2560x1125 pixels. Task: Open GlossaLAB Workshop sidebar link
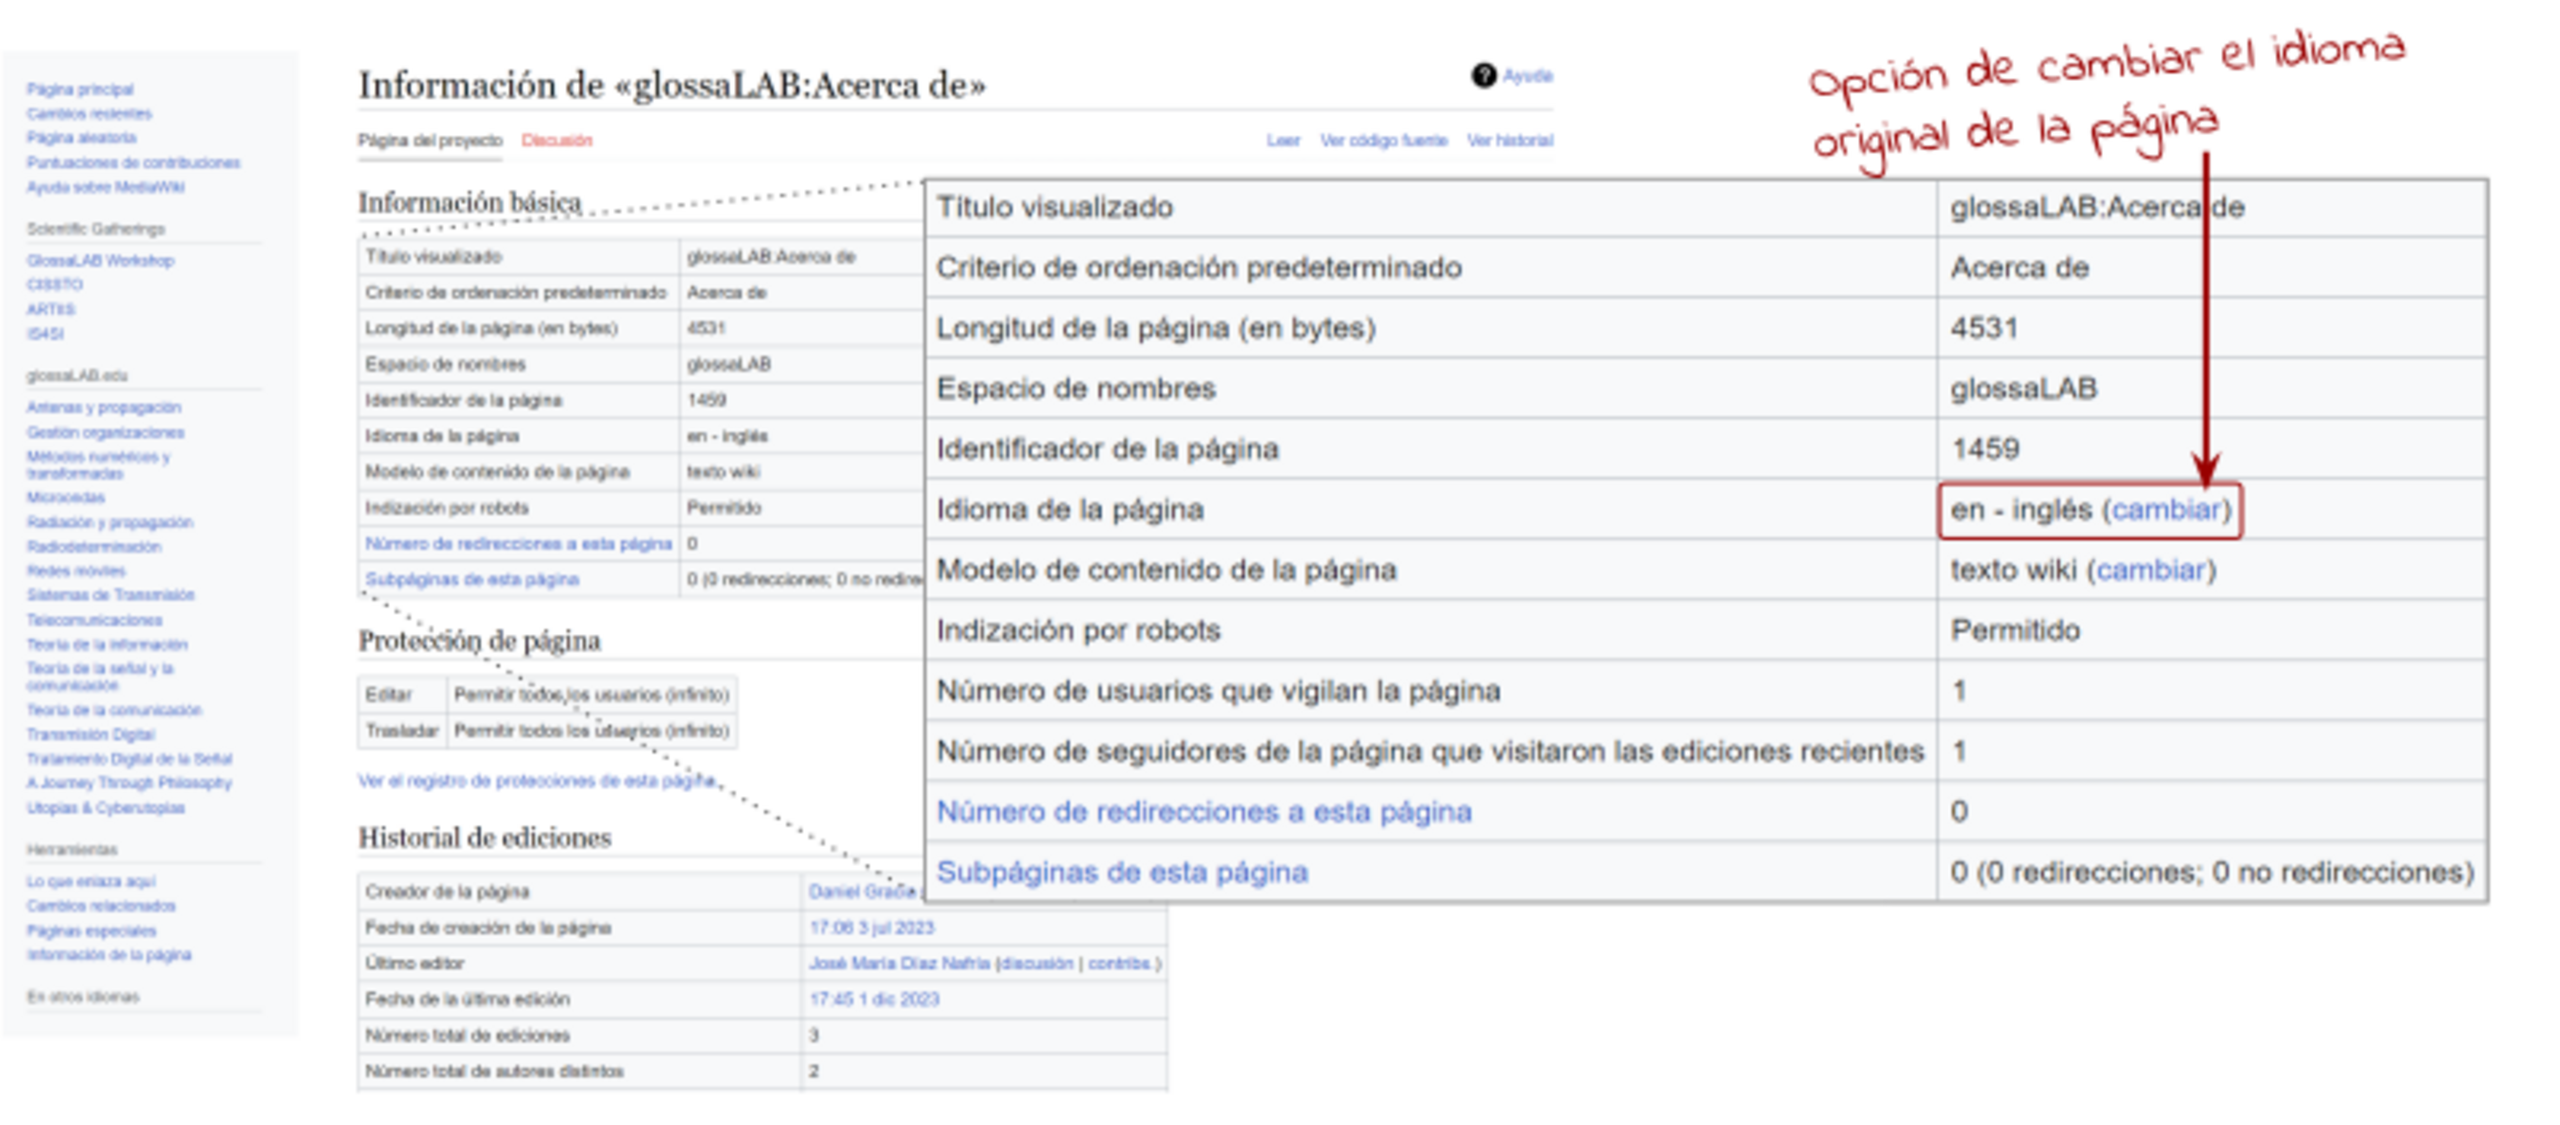coord(100,260)
